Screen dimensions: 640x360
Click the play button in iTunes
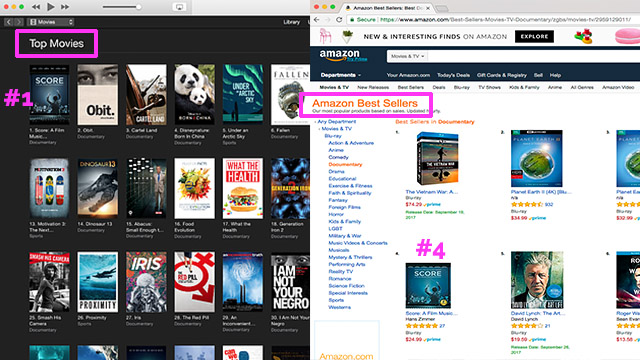pos(51,7)
